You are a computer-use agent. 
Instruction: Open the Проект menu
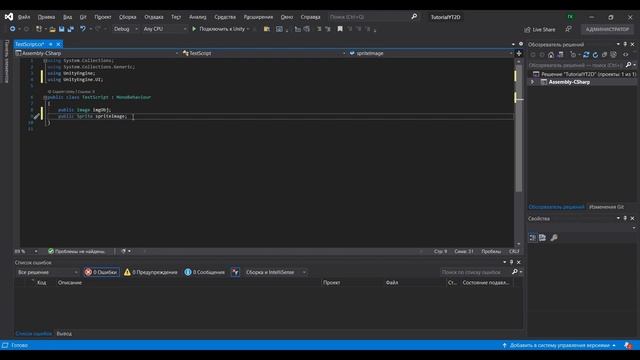point(103,17)
